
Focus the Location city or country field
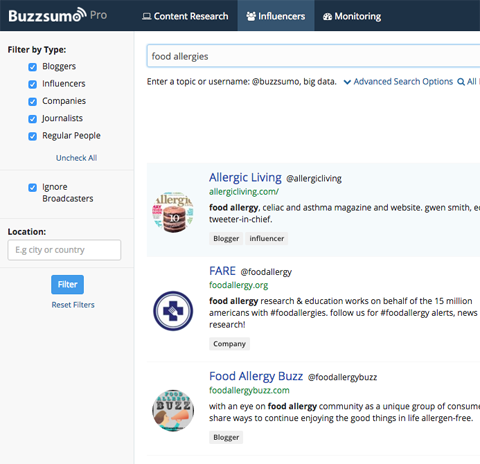click(x=64, y=250)
